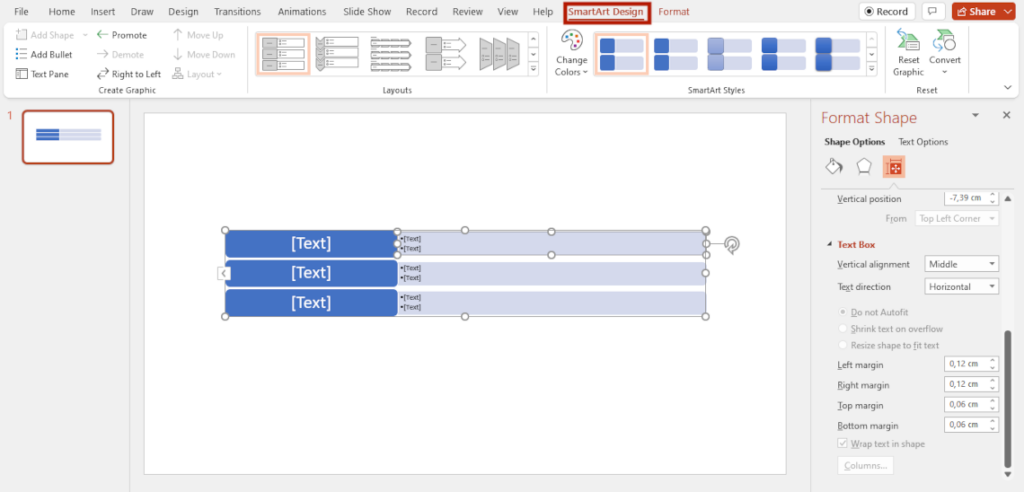The image size is (1024, 492).
Task: Toggle the Wrap text in shape checkbox
Action: pos(843,443)
